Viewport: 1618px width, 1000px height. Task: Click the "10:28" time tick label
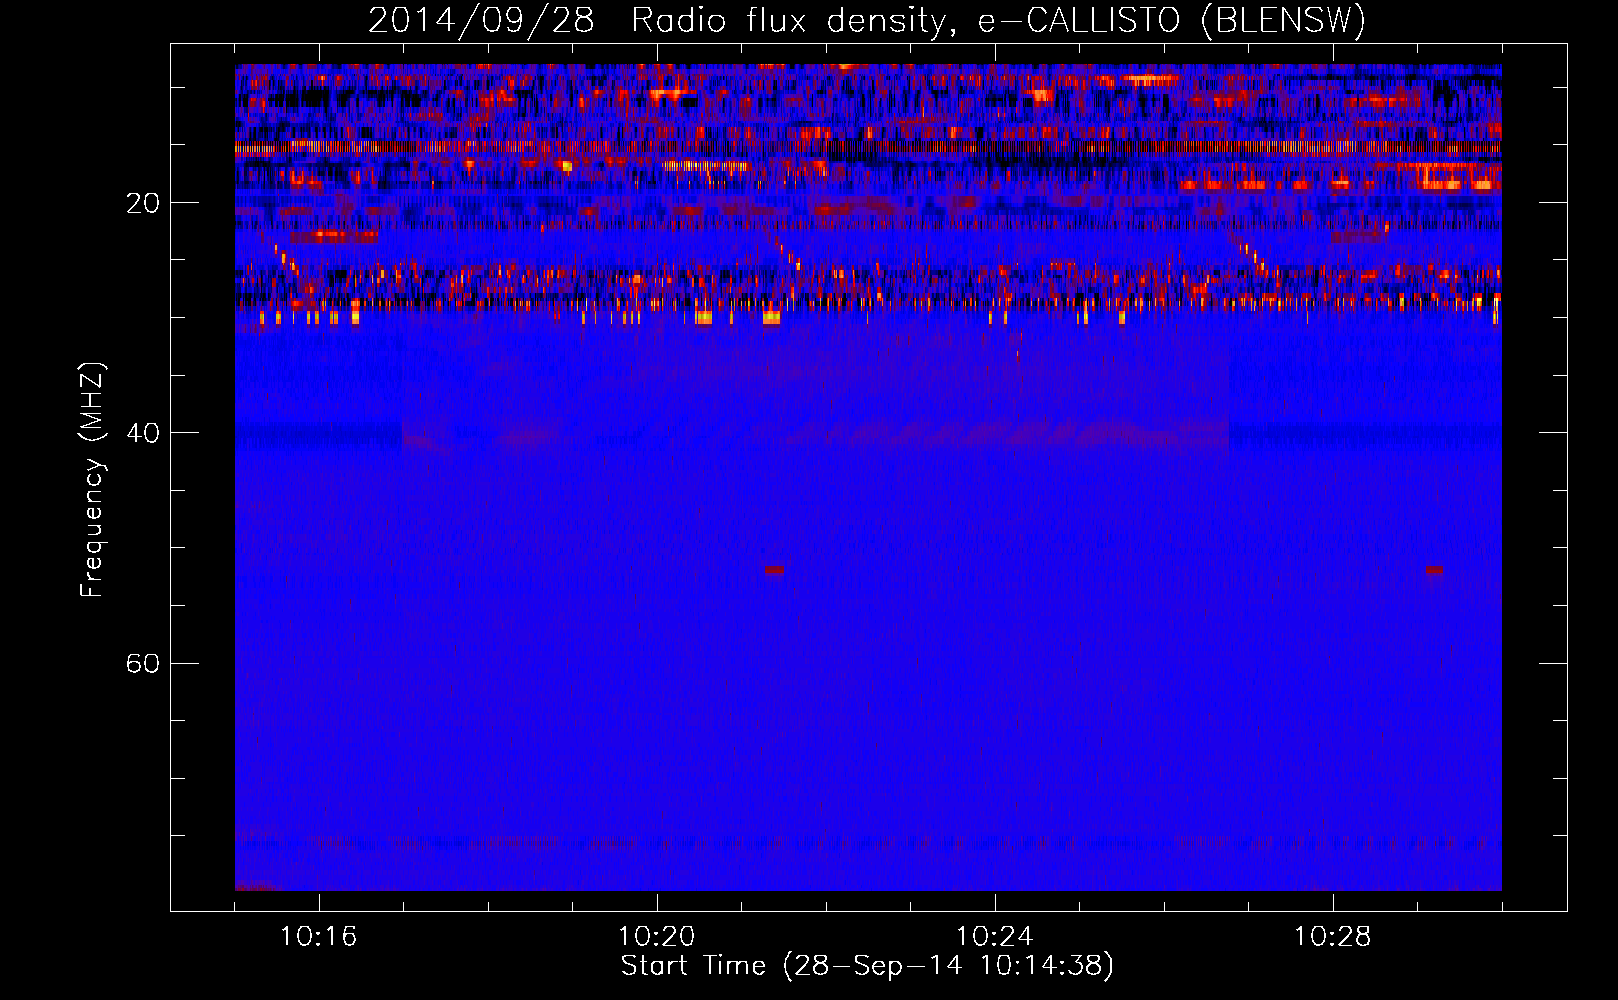point(1333,937)
